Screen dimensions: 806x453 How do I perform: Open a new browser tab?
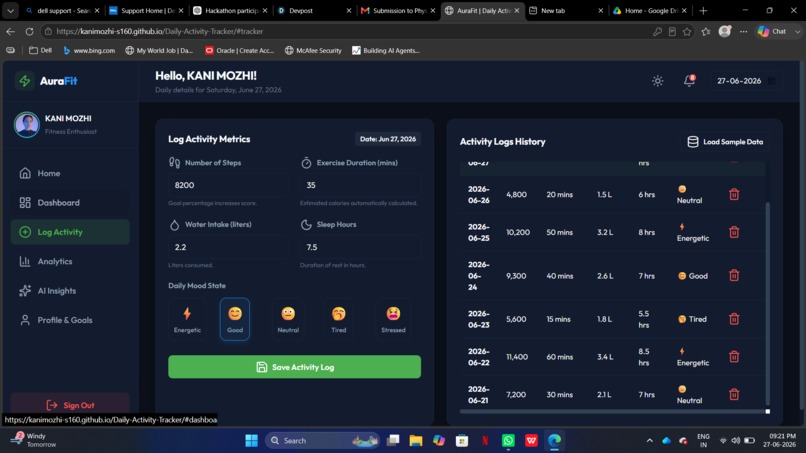point(703,10)
